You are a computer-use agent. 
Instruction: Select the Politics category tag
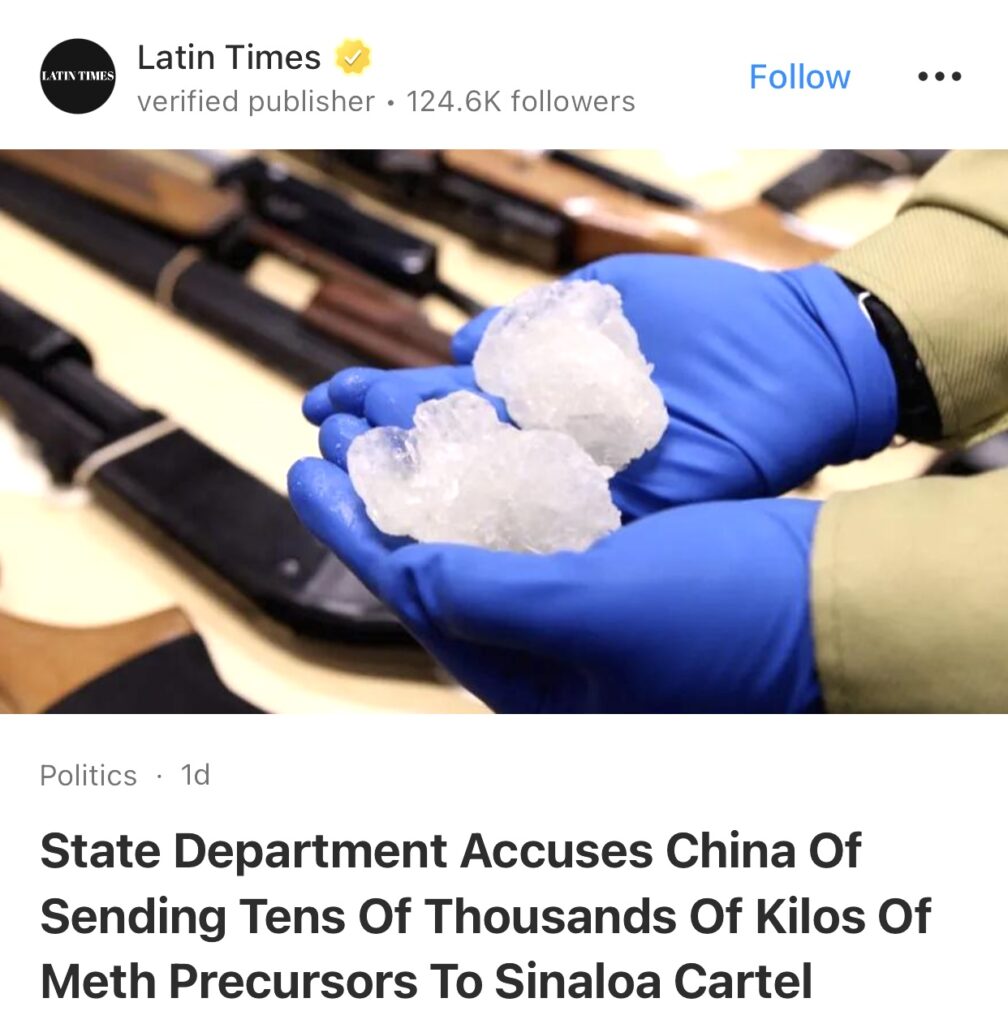[x=88, y=775]
